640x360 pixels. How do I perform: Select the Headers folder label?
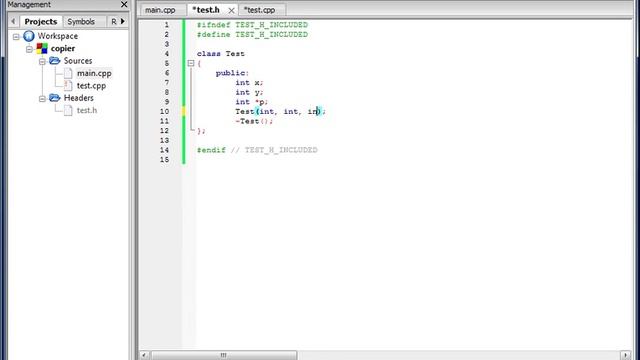tap(78, 98)
